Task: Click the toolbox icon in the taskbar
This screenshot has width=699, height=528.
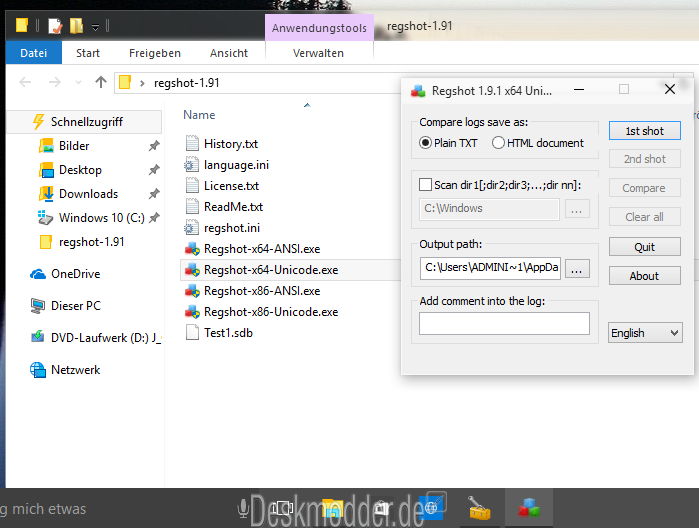Action: [479, 508]
